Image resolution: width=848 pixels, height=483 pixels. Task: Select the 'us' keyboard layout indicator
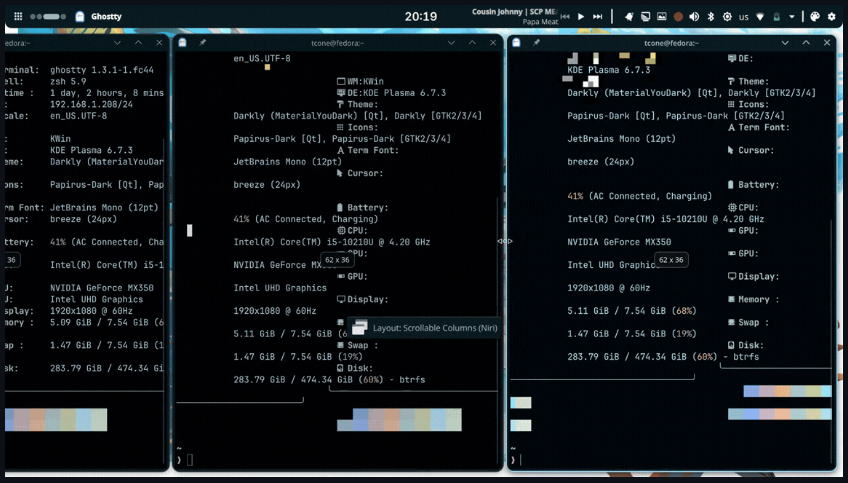point(744,17)
